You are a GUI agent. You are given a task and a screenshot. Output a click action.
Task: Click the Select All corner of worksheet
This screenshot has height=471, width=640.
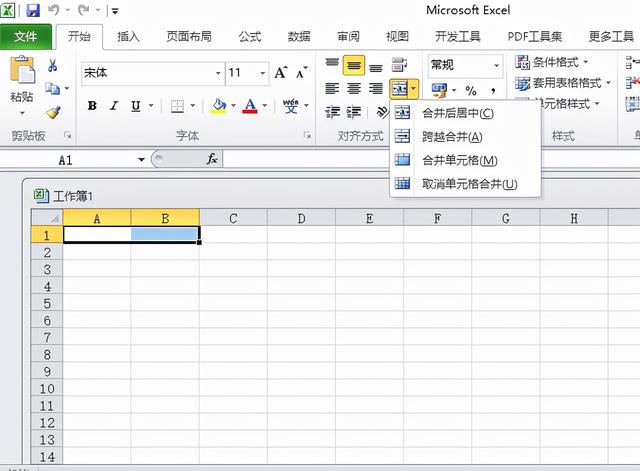coord(47,218)
